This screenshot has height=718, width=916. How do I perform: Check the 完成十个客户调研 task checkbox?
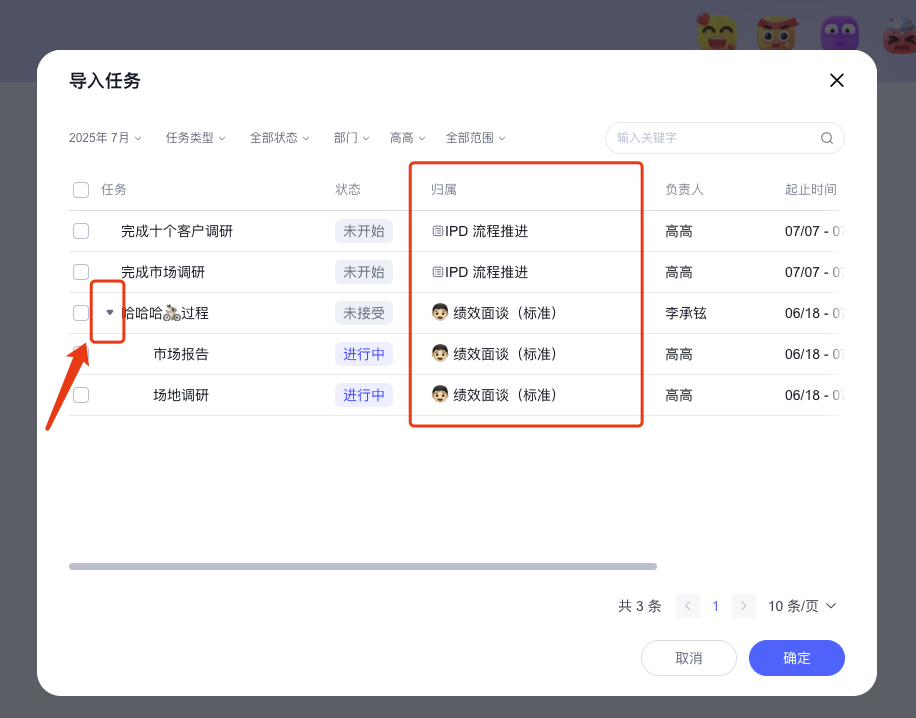click(80, 230)
